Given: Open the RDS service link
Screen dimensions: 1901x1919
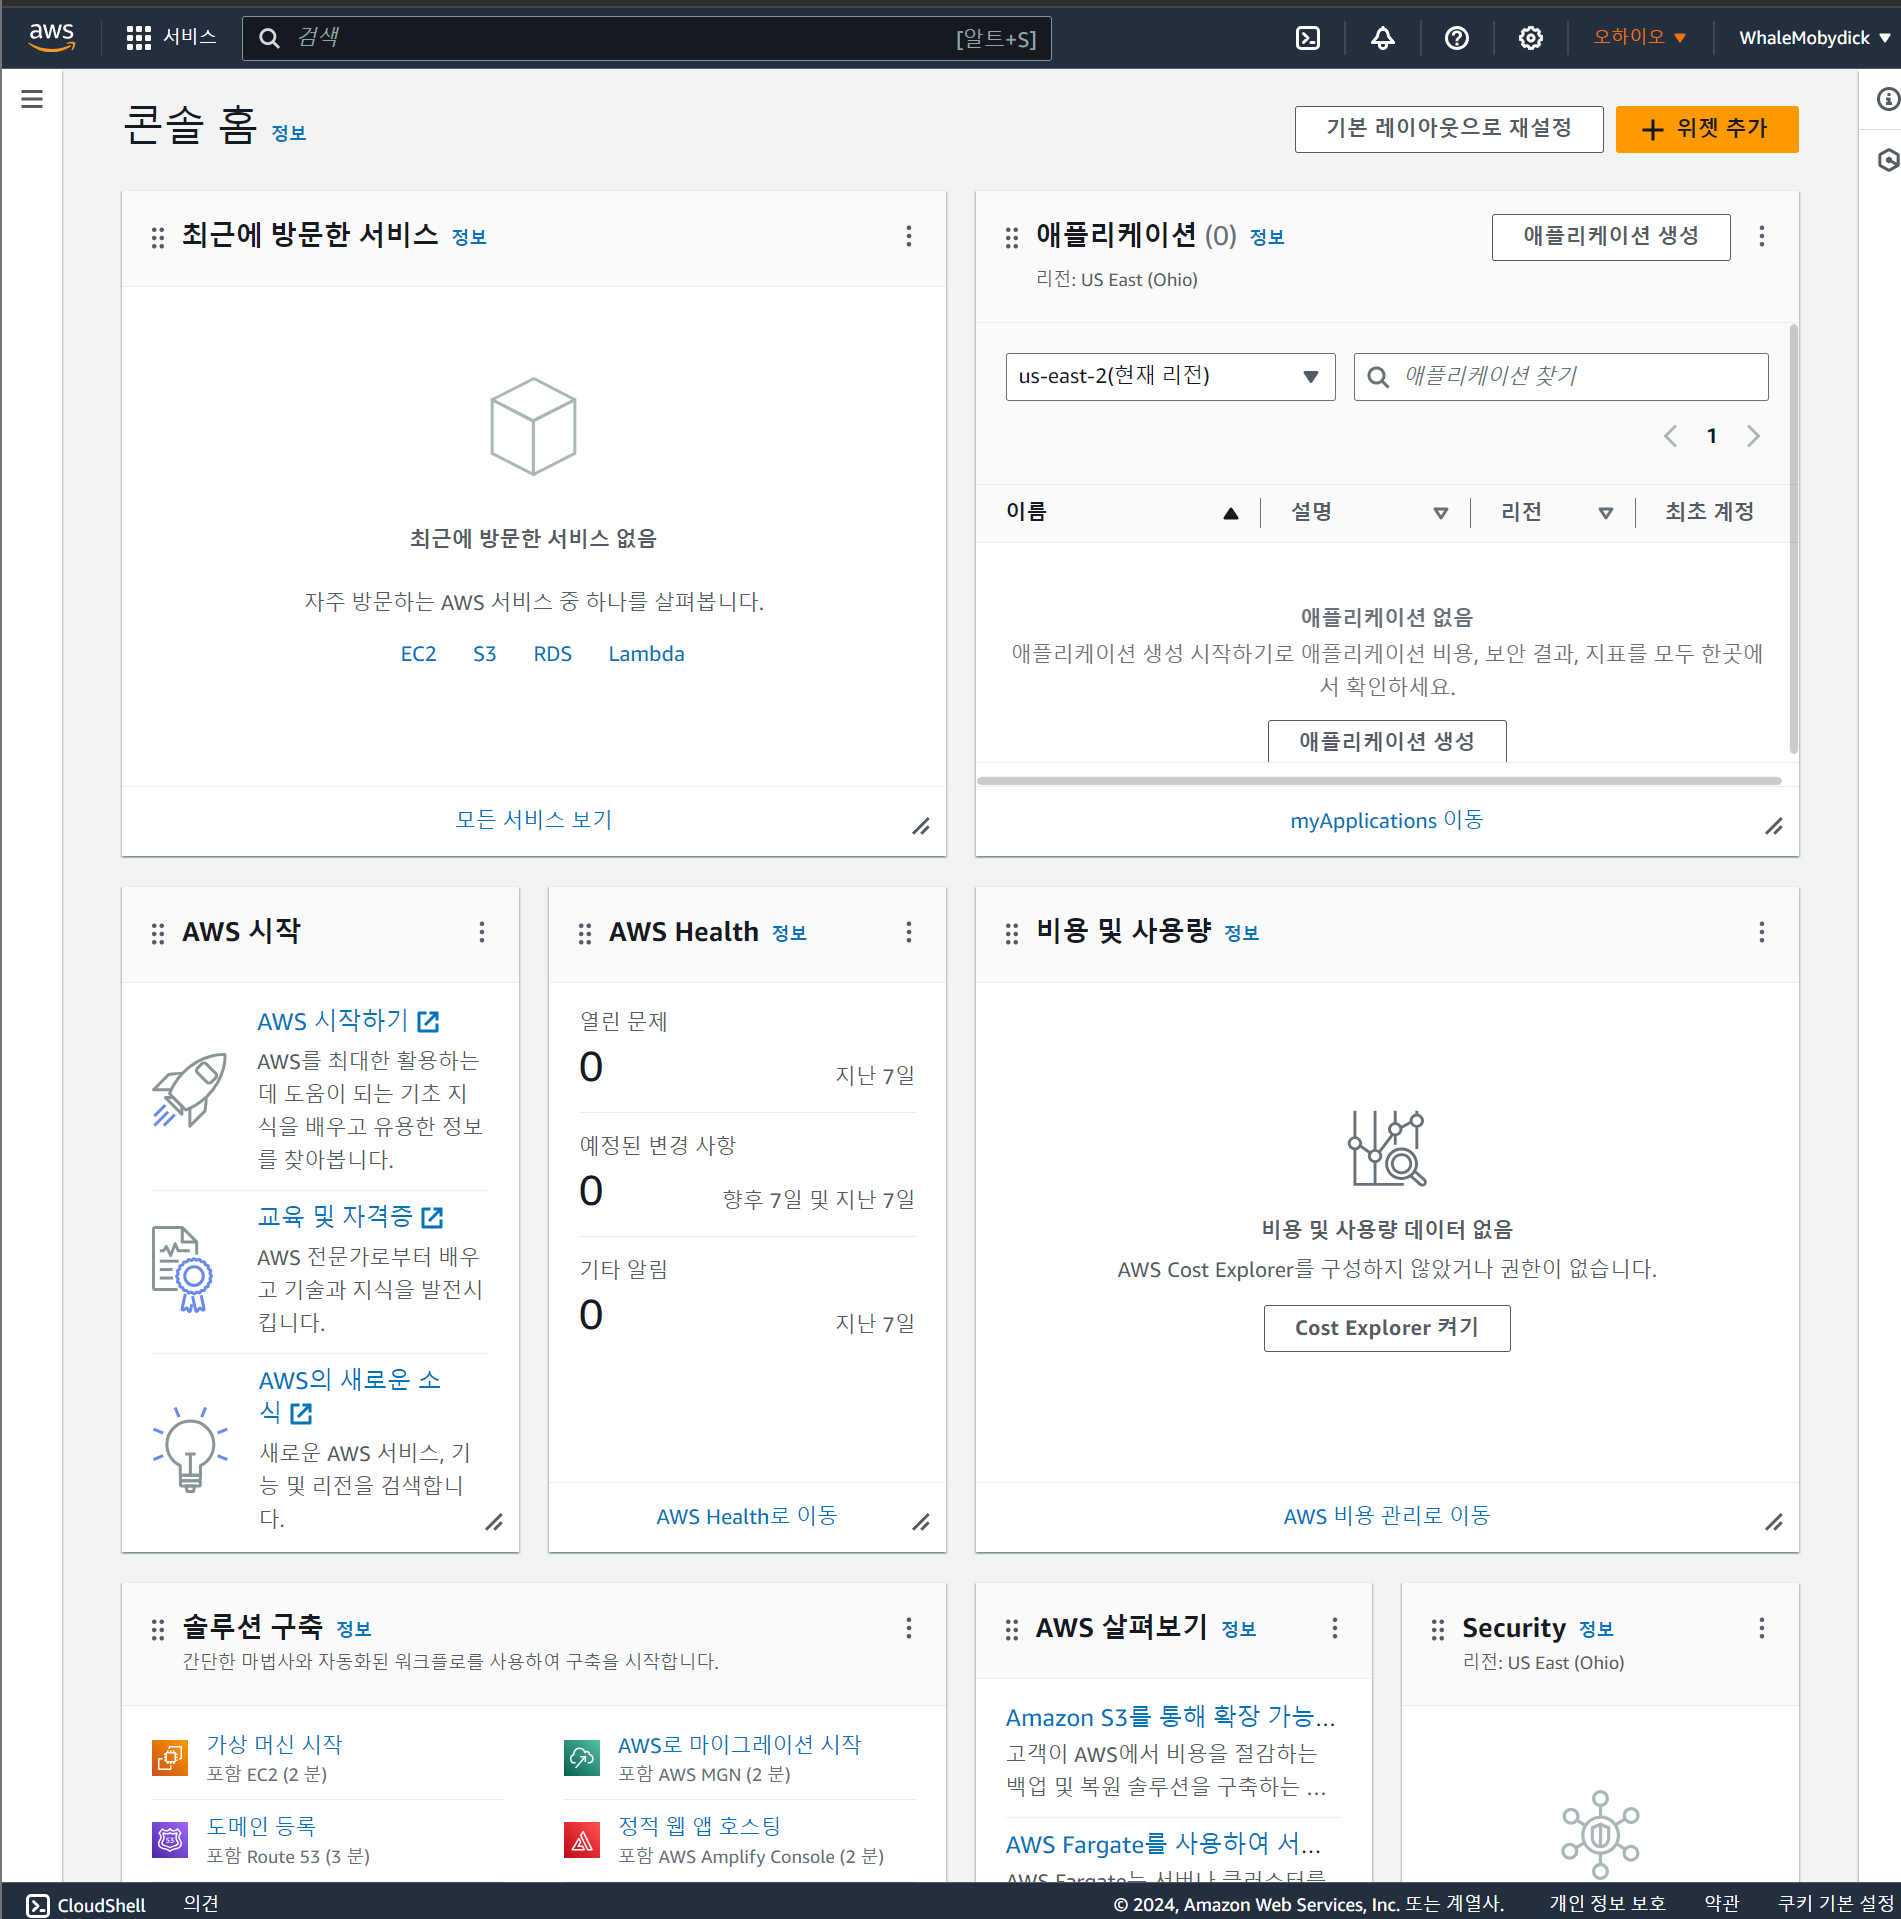Looking at the screenshot, I should [x=552, y=654].
